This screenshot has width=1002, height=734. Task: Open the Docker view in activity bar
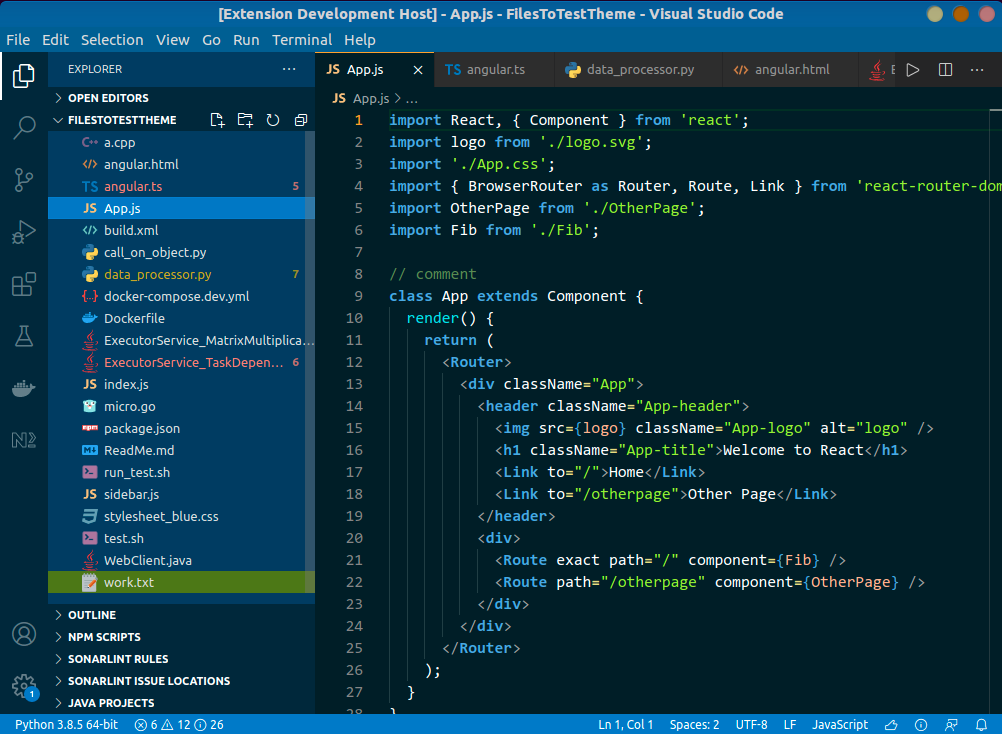coord(24,388)
